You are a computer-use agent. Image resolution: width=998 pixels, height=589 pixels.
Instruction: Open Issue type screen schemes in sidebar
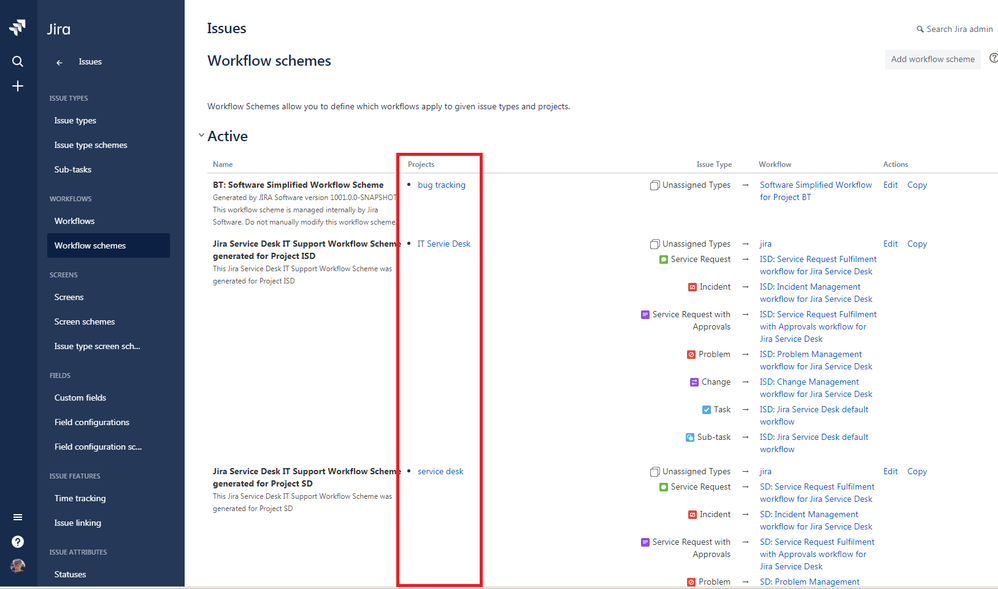pos(97,346)
